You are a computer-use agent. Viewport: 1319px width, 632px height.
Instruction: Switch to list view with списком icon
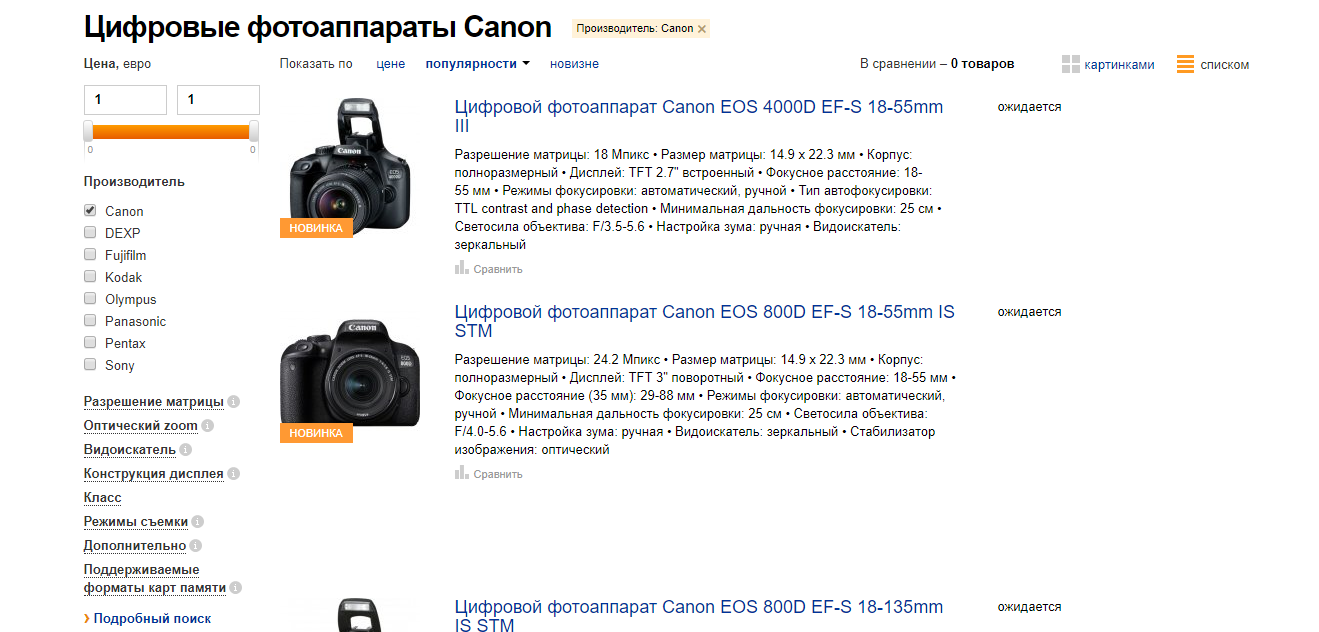tap(1185, 64)
